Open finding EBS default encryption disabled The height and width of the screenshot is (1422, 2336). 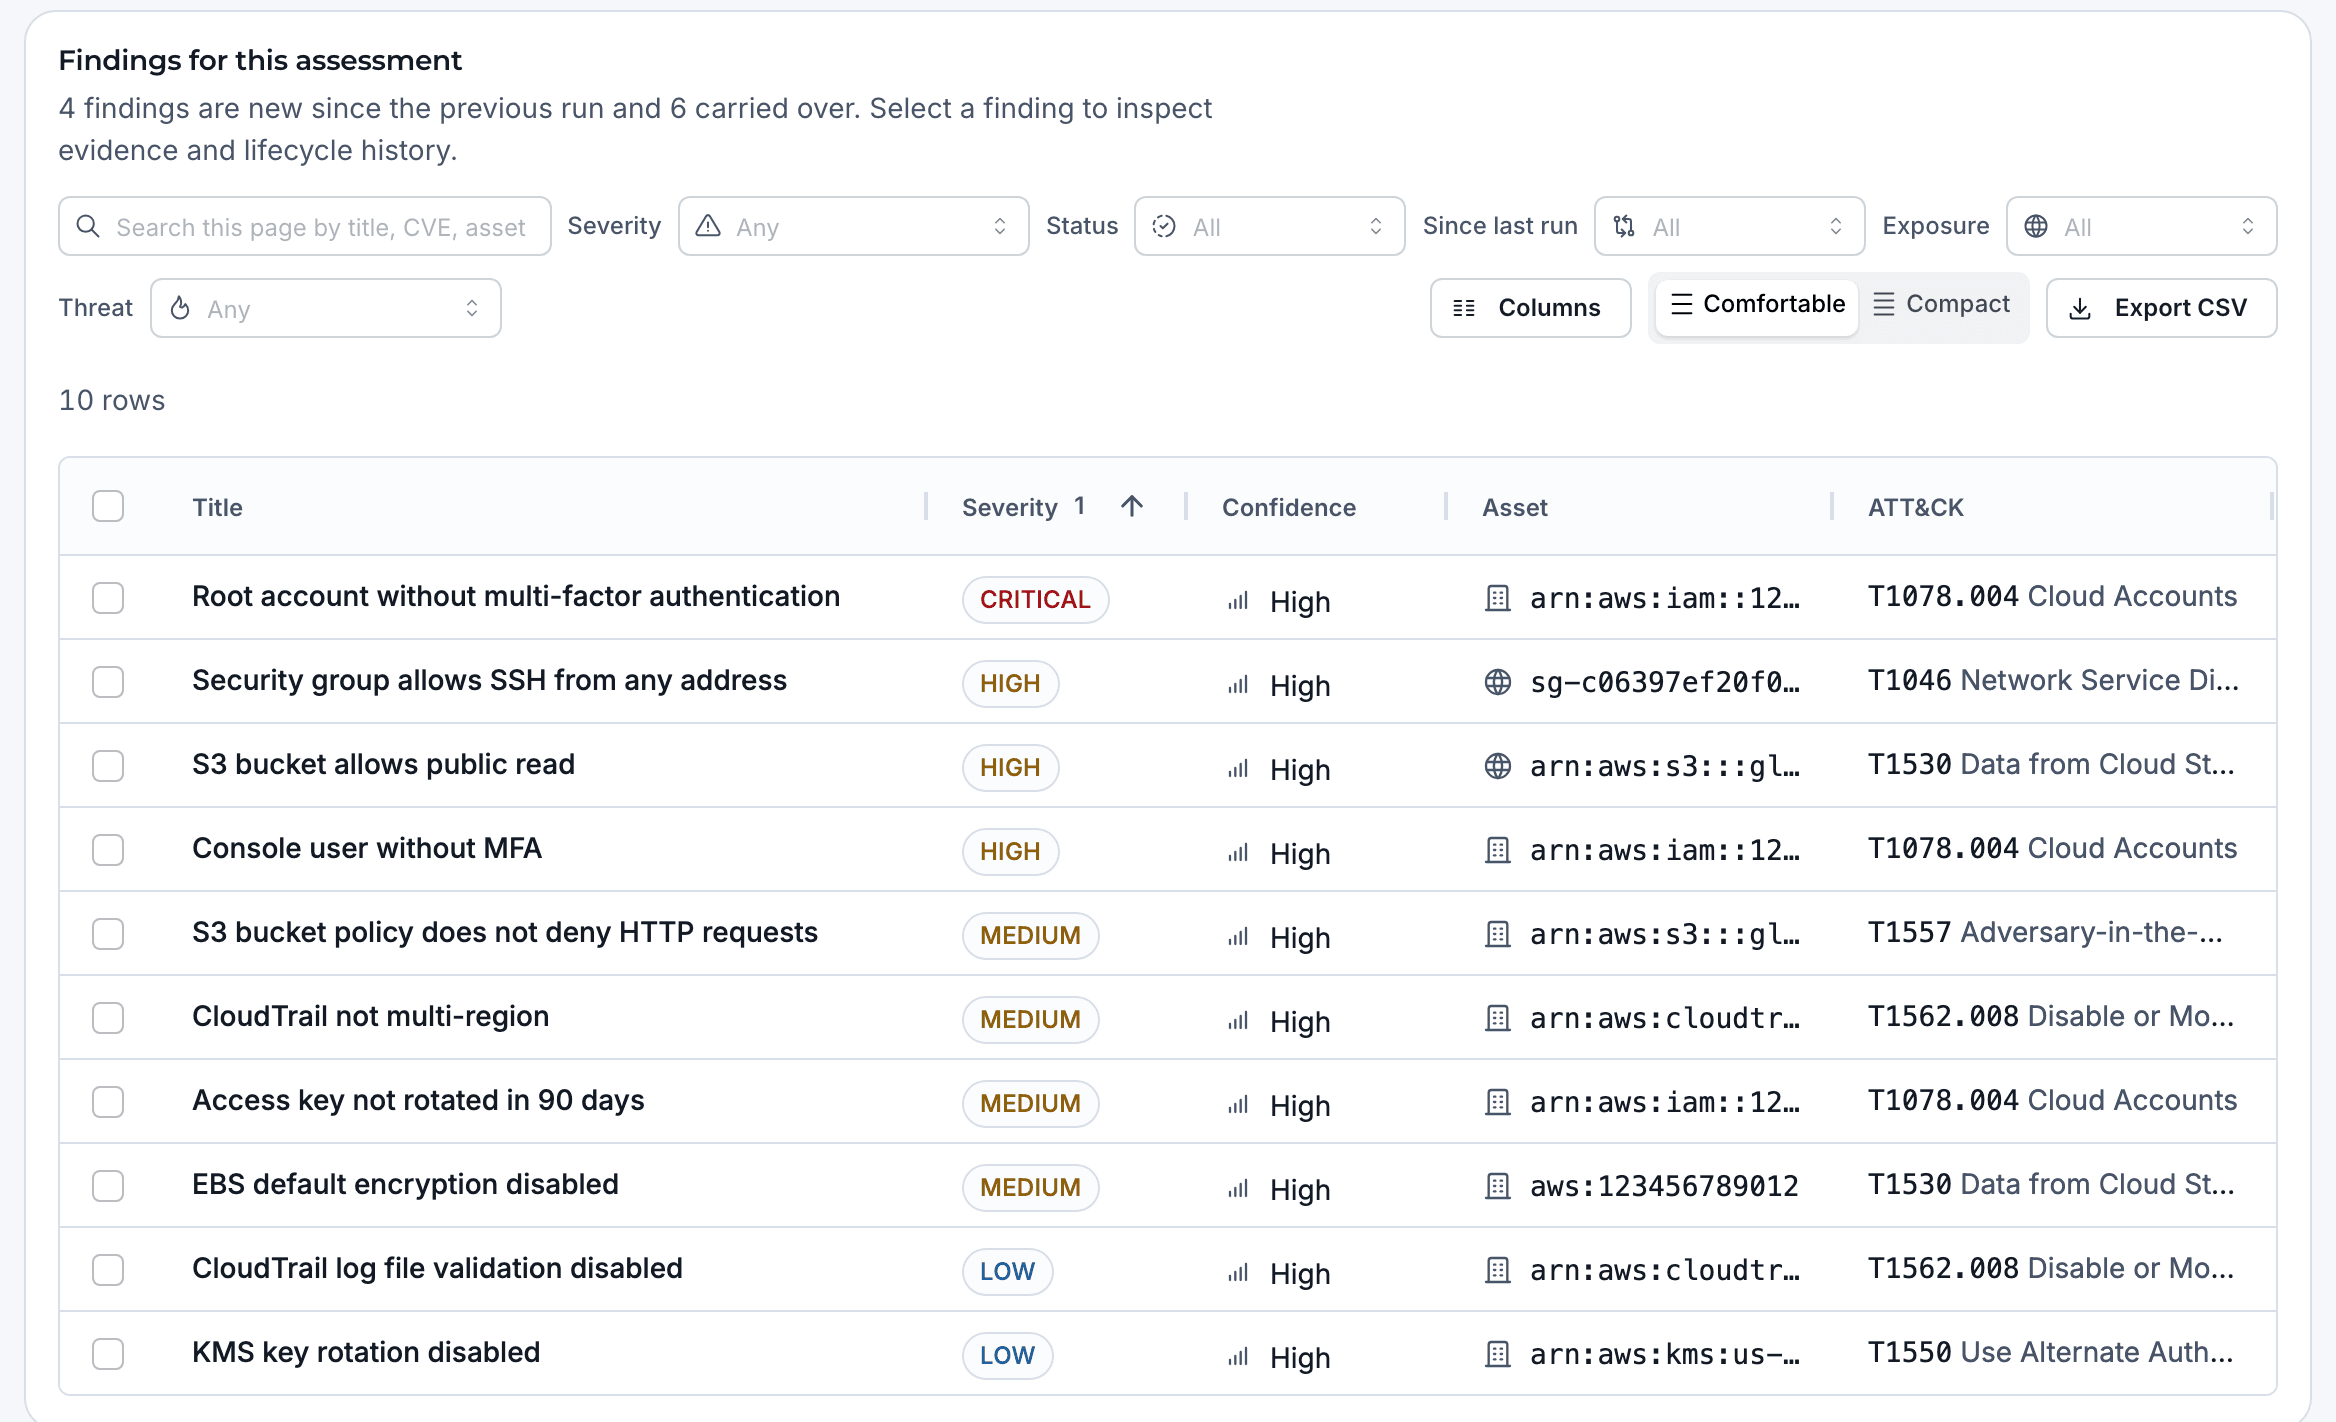[x=405, y=1184]
